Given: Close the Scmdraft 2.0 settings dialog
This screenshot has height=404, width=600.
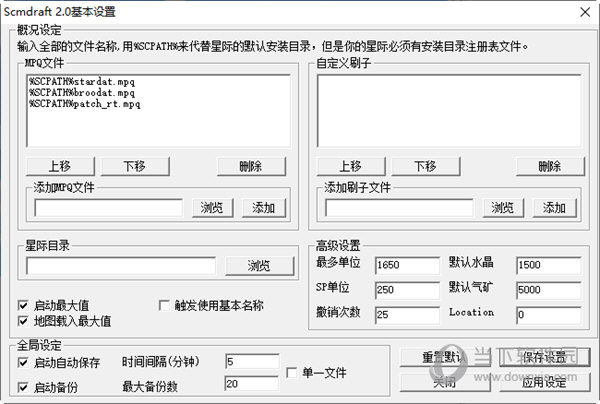Looking at the screenshot, I should click(585, 12).
